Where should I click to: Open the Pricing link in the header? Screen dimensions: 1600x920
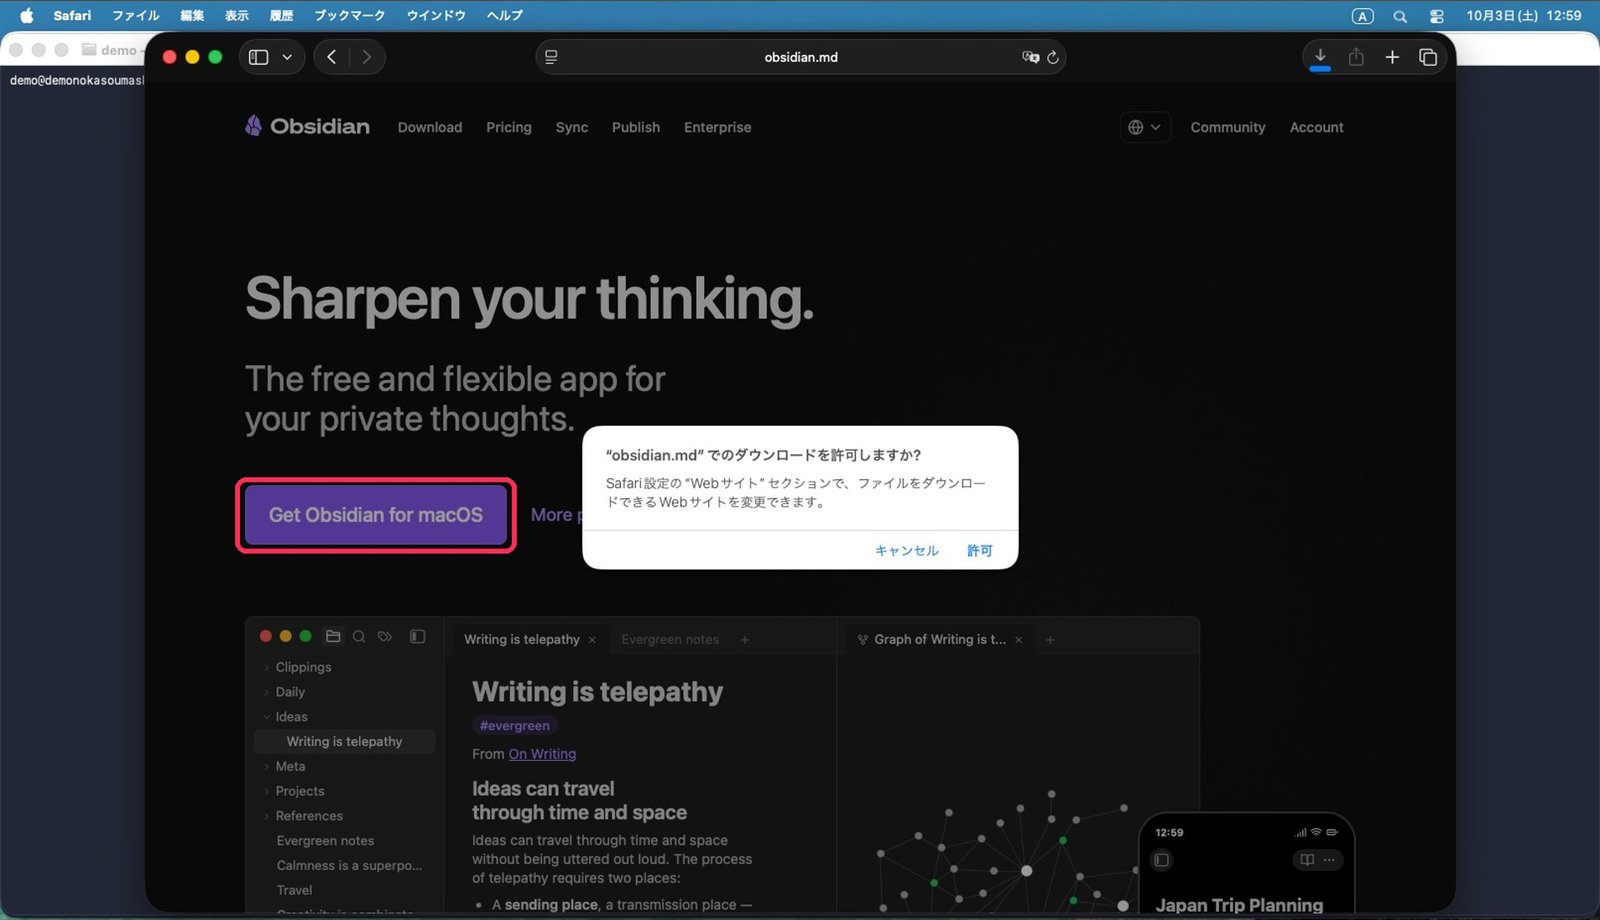coord(509,127)
